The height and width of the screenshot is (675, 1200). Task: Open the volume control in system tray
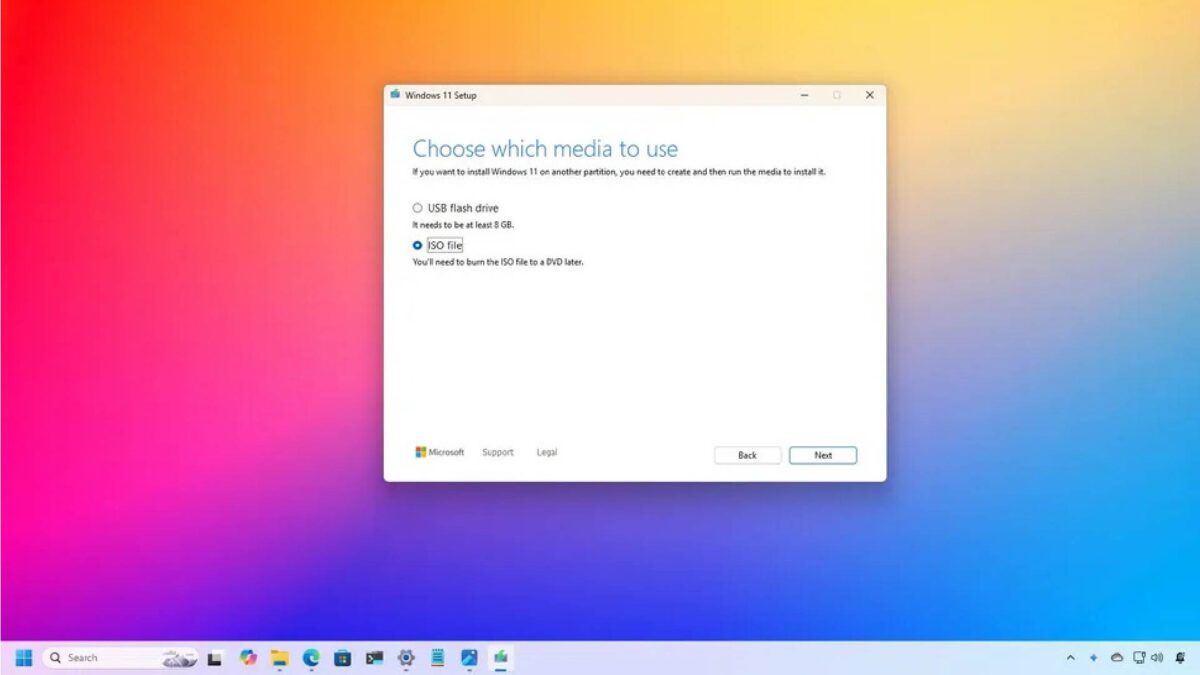pyautogui.click(x=1155, y=658)
